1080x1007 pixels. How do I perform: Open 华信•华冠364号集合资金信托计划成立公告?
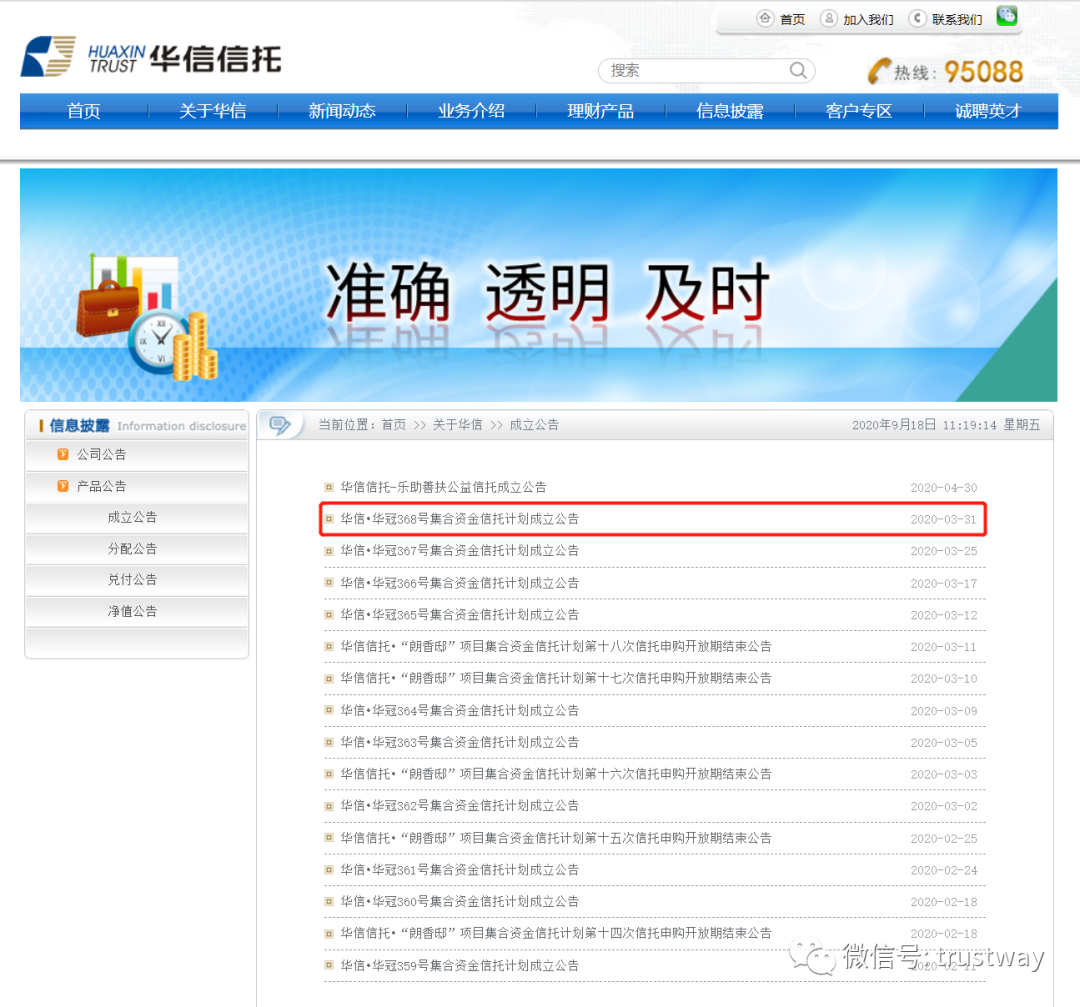pos(459,710)
